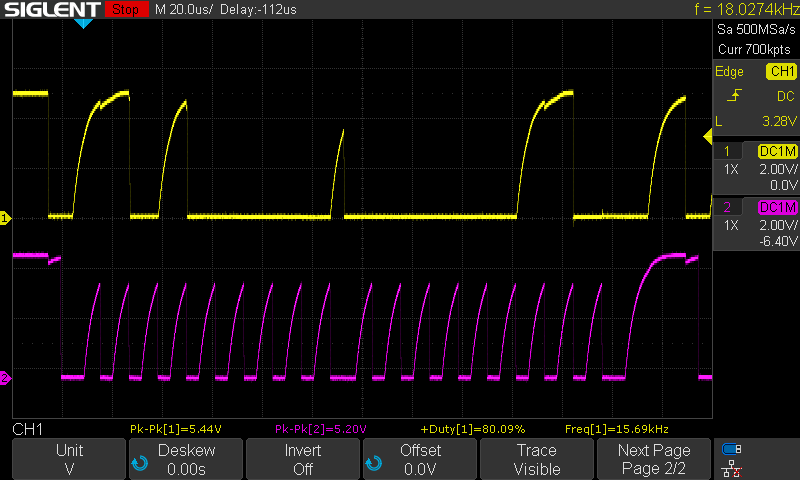The image size is (800, 480).
Task: Click the Sa 500MSa/s sample rate
Action: [756, 30]
